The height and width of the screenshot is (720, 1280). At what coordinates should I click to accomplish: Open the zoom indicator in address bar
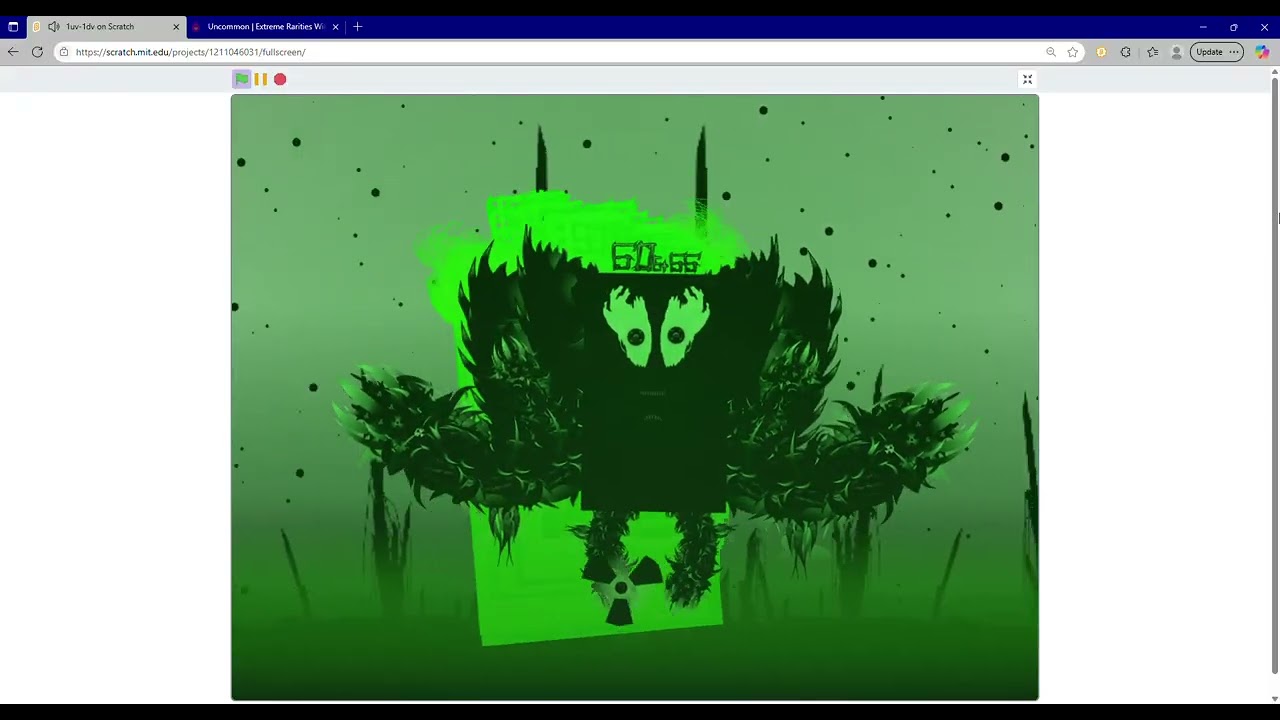click(1051, 52)
